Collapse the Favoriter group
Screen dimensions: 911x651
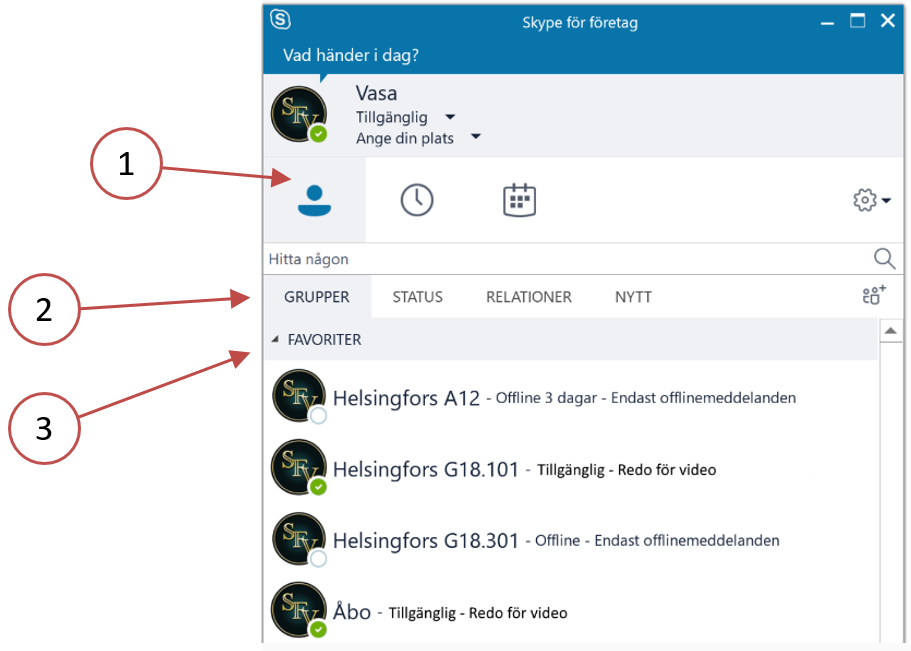click(276, 340)
